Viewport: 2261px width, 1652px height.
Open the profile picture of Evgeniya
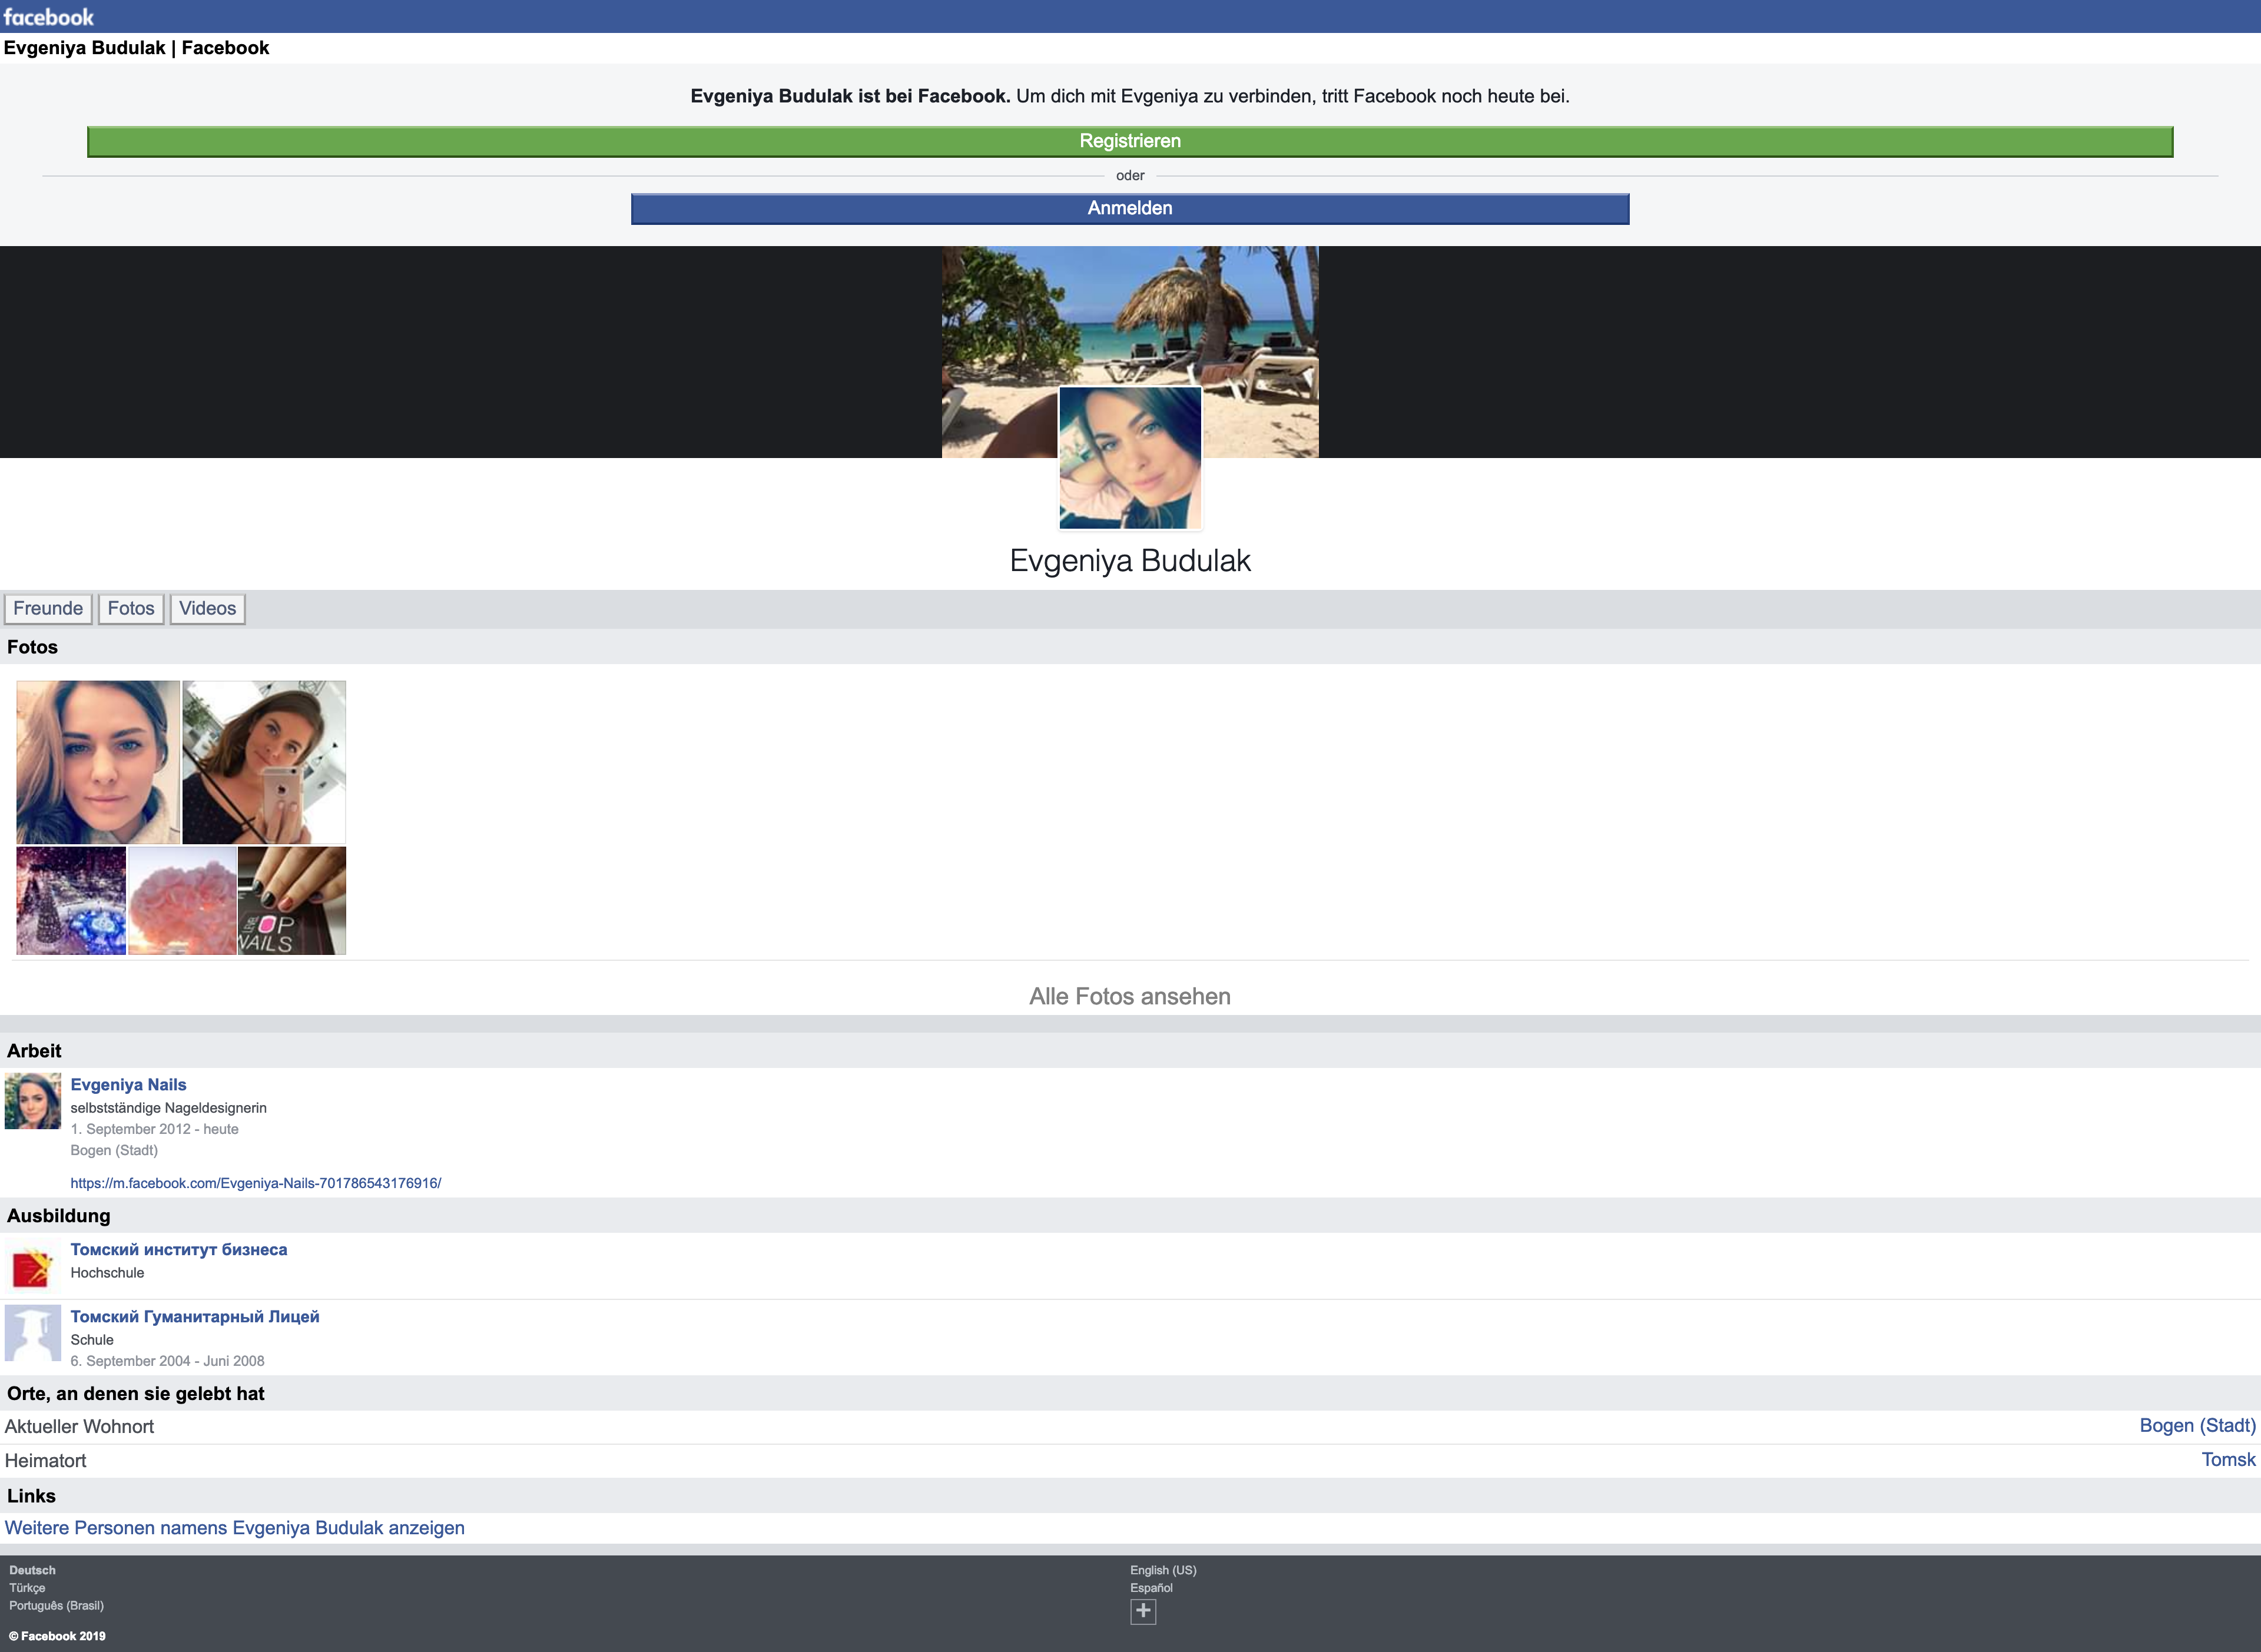(1130, 458)
